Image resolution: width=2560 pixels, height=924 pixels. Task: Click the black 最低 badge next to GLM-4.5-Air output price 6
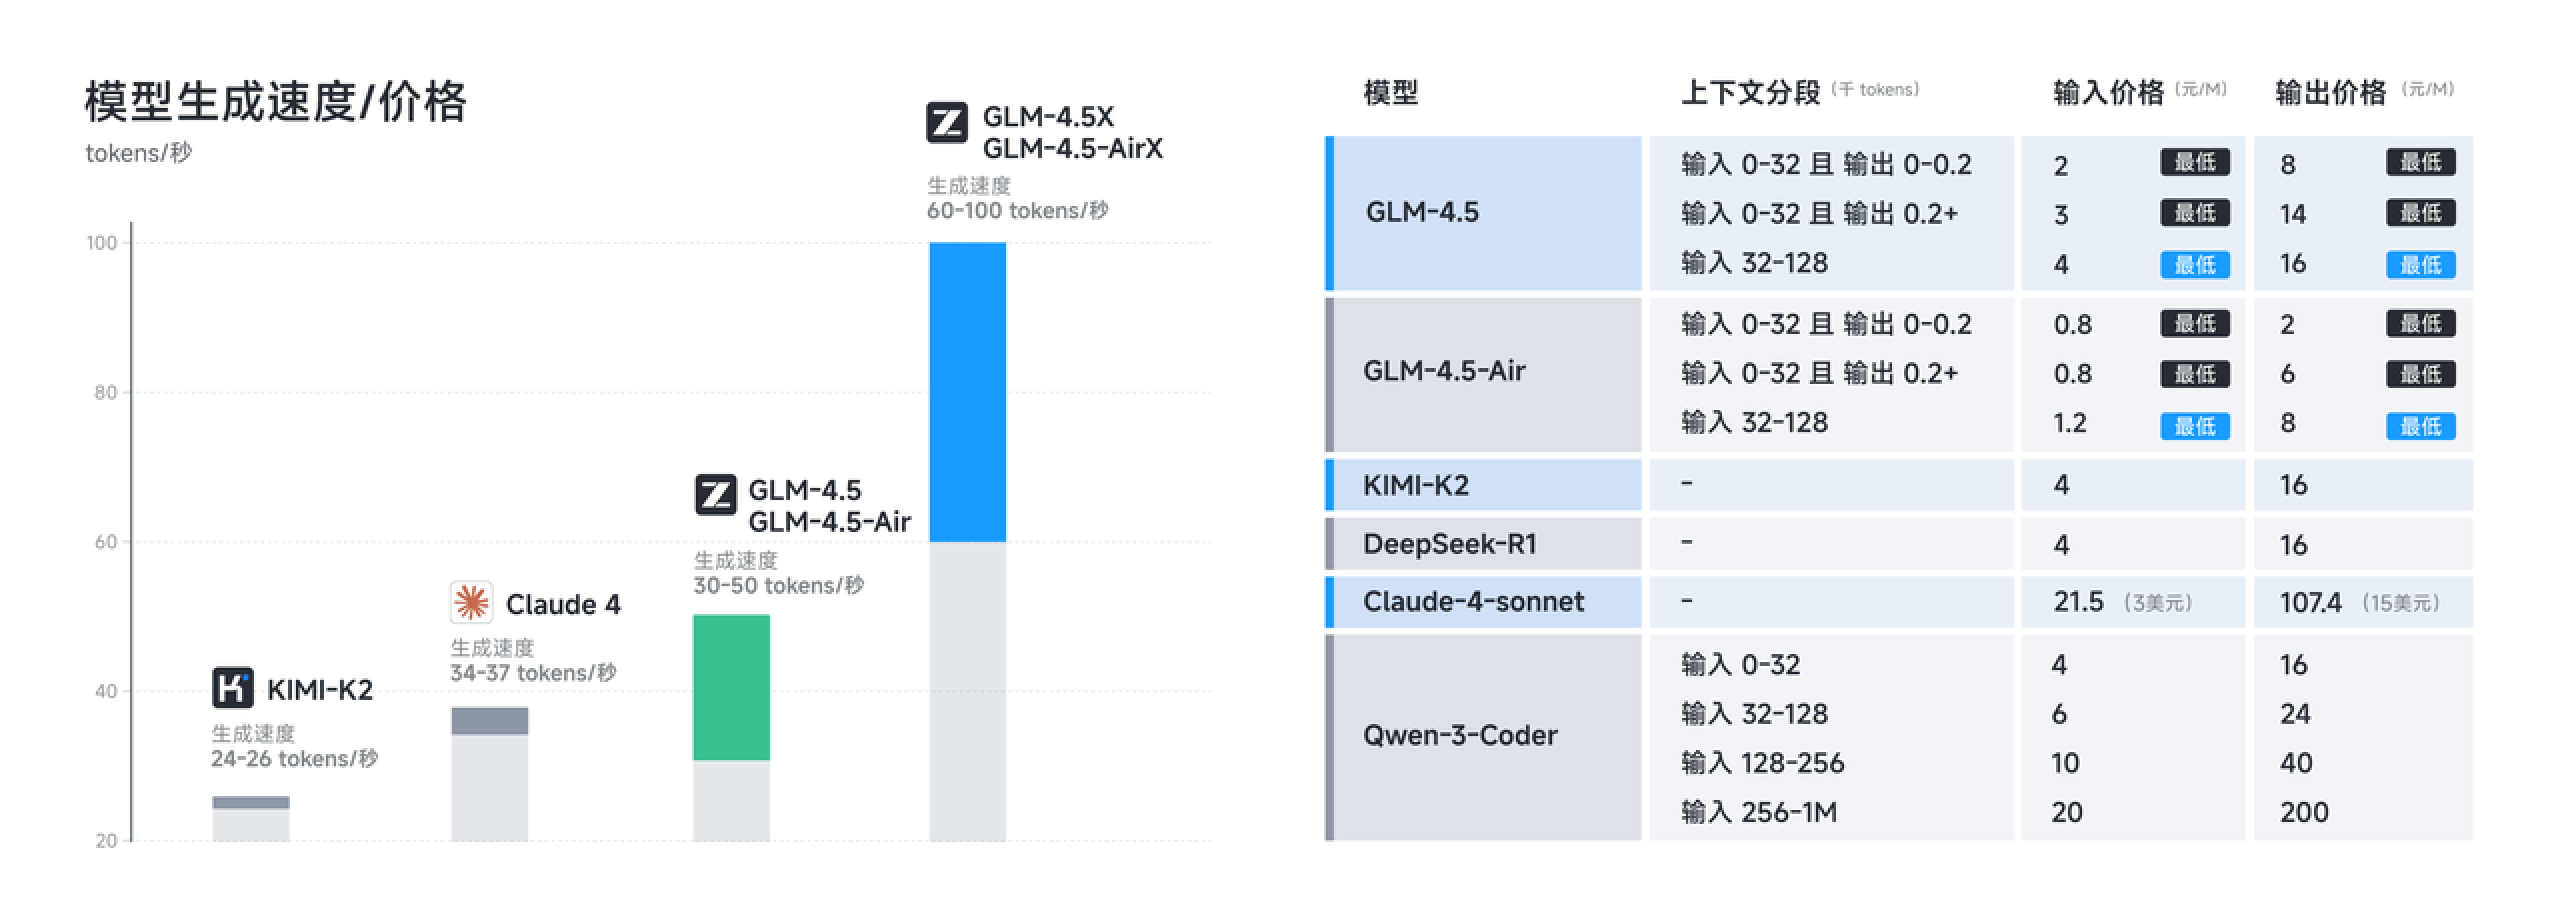point(2421,374)
